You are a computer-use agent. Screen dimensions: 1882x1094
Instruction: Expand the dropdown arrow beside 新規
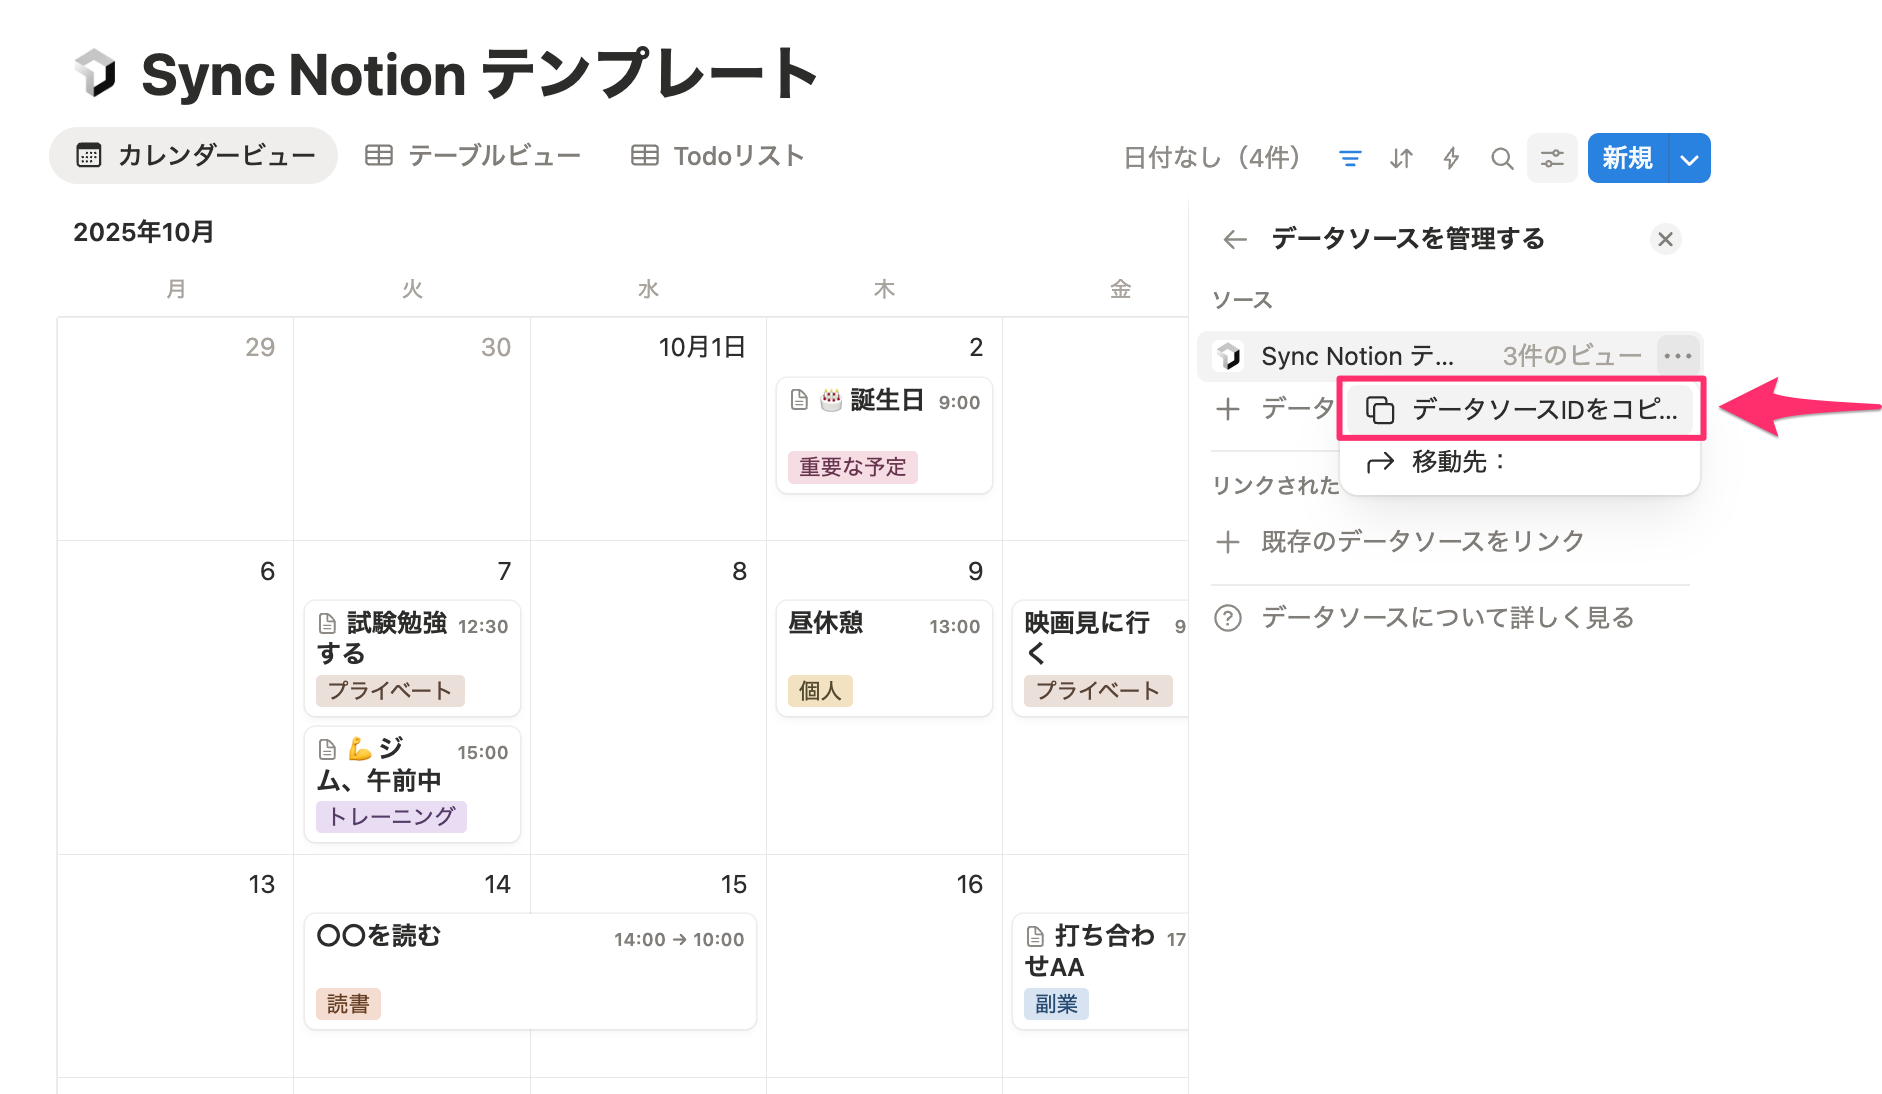tap(1689, 159)
